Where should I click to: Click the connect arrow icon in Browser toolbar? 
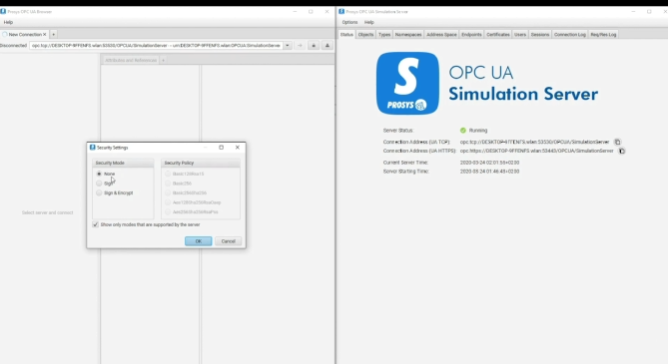(300, 46)
